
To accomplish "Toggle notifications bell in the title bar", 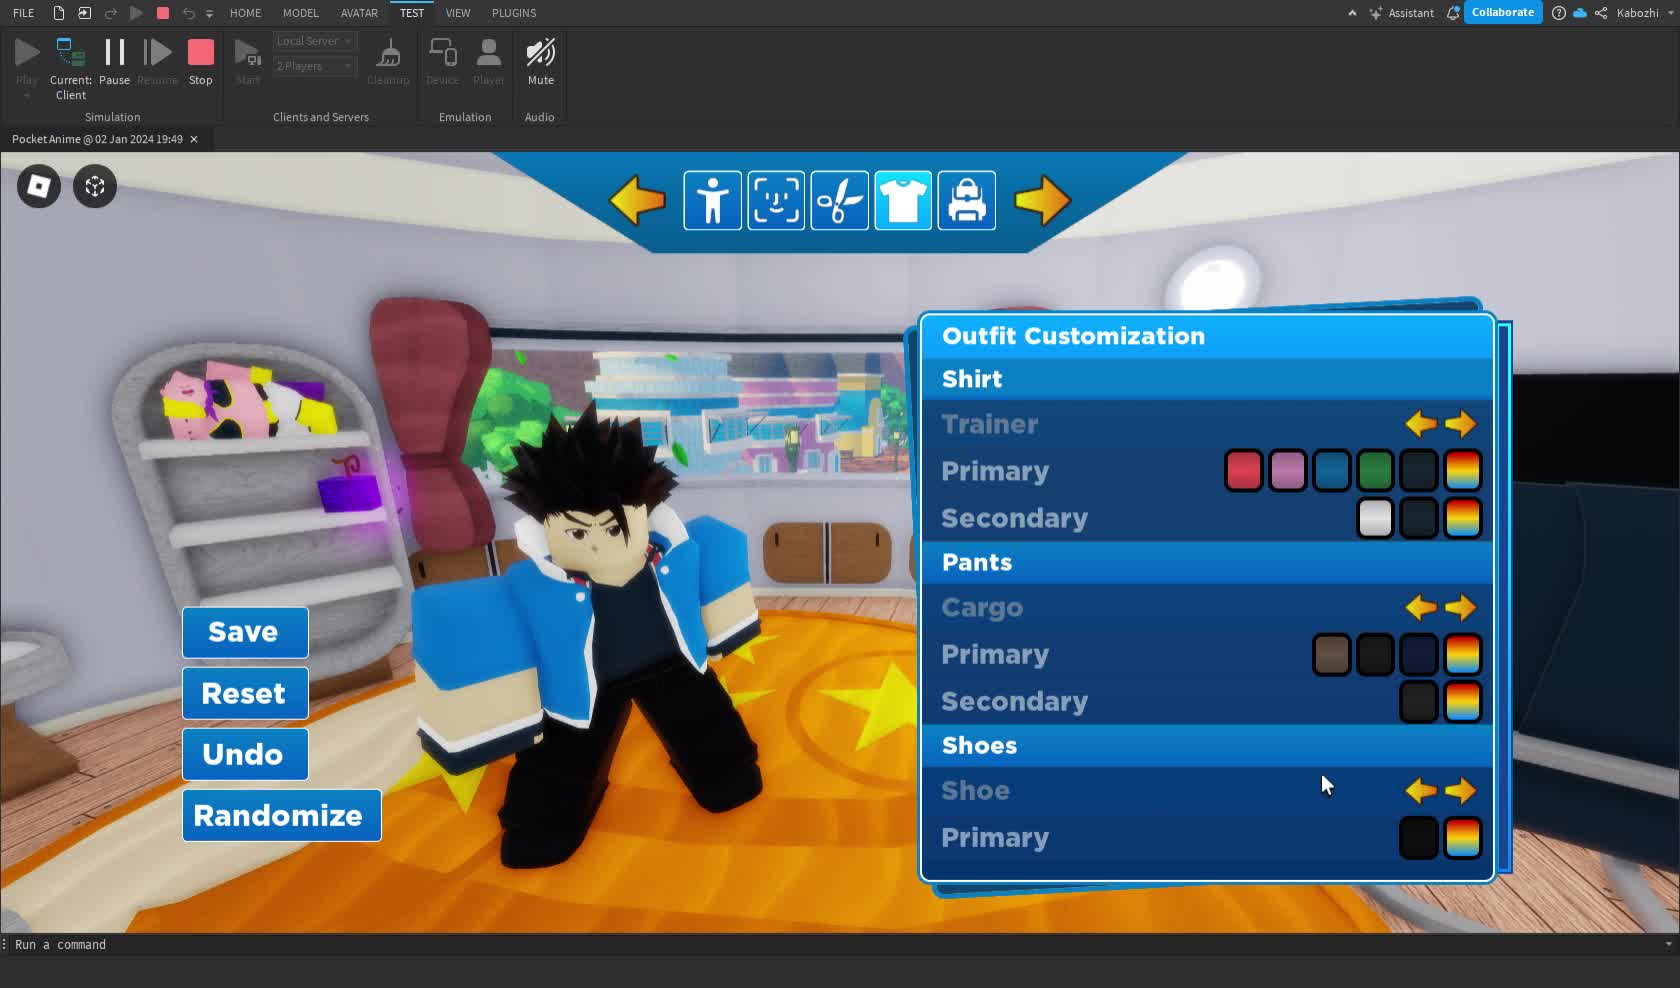I will click(x=1452, y=13).
